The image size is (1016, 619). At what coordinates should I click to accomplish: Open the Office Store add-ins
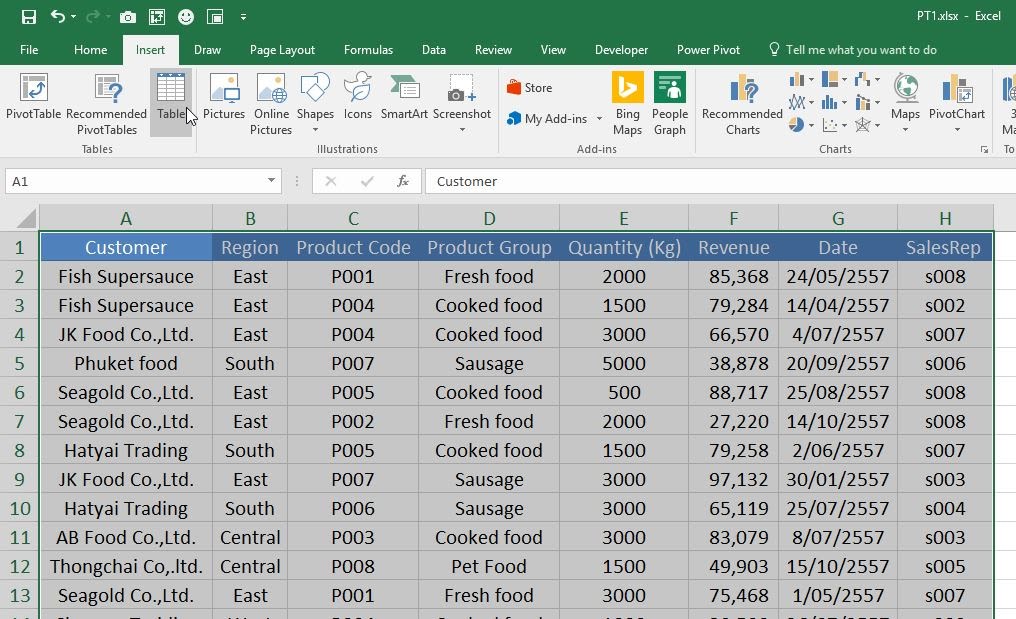(529, 88)
